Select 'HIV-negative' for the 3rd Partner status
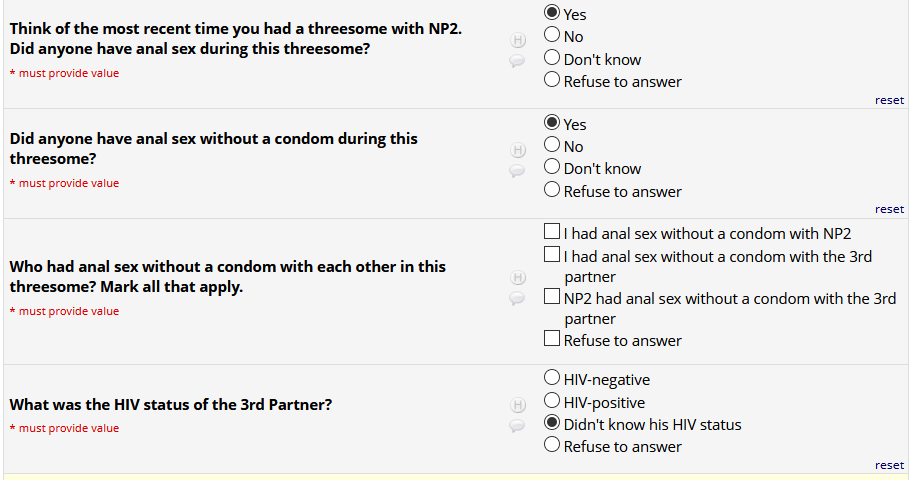The image size is (914, 480). pyautogui.click(x=552, y=378)
